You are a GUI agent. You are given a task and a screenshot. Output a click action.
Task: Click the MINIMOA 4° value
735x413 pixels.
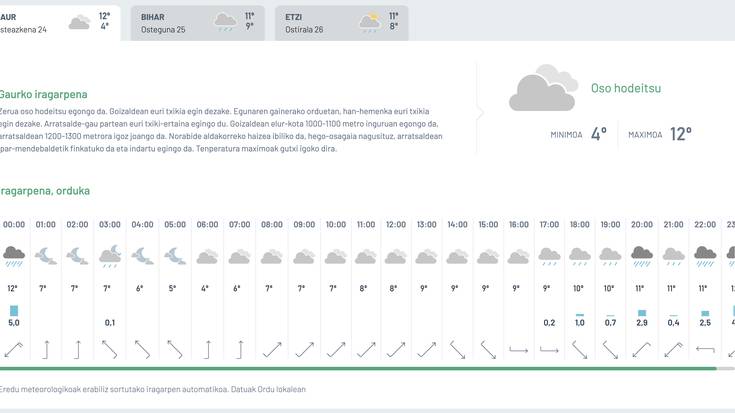pos(599,134)
